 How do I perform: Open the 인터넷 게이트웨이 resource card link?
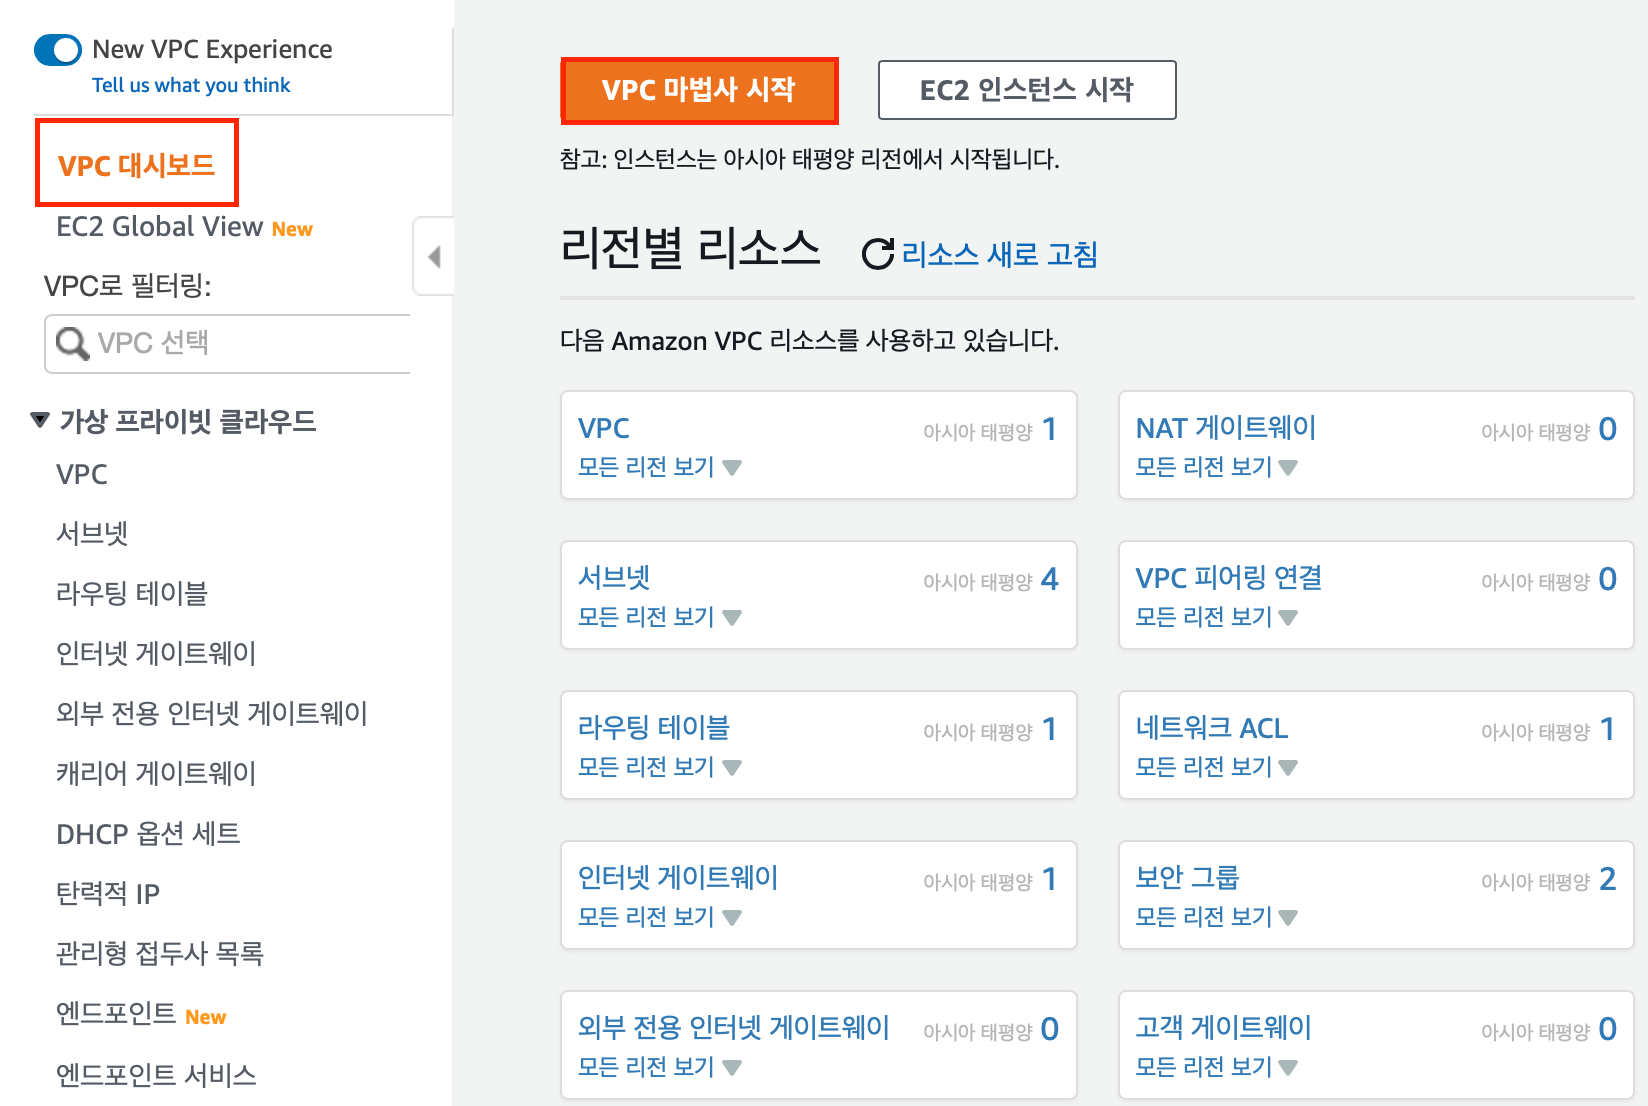coord(678,878)
